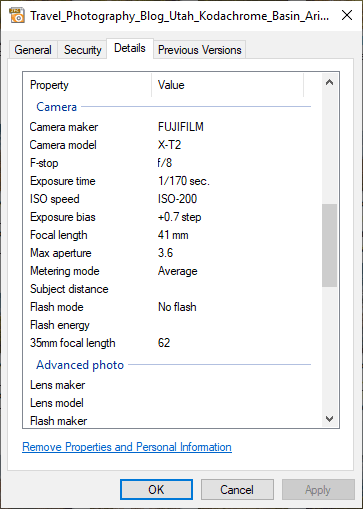Confirm with the OK button
This screenshot has width=363, height=509.
coord(156,490)
